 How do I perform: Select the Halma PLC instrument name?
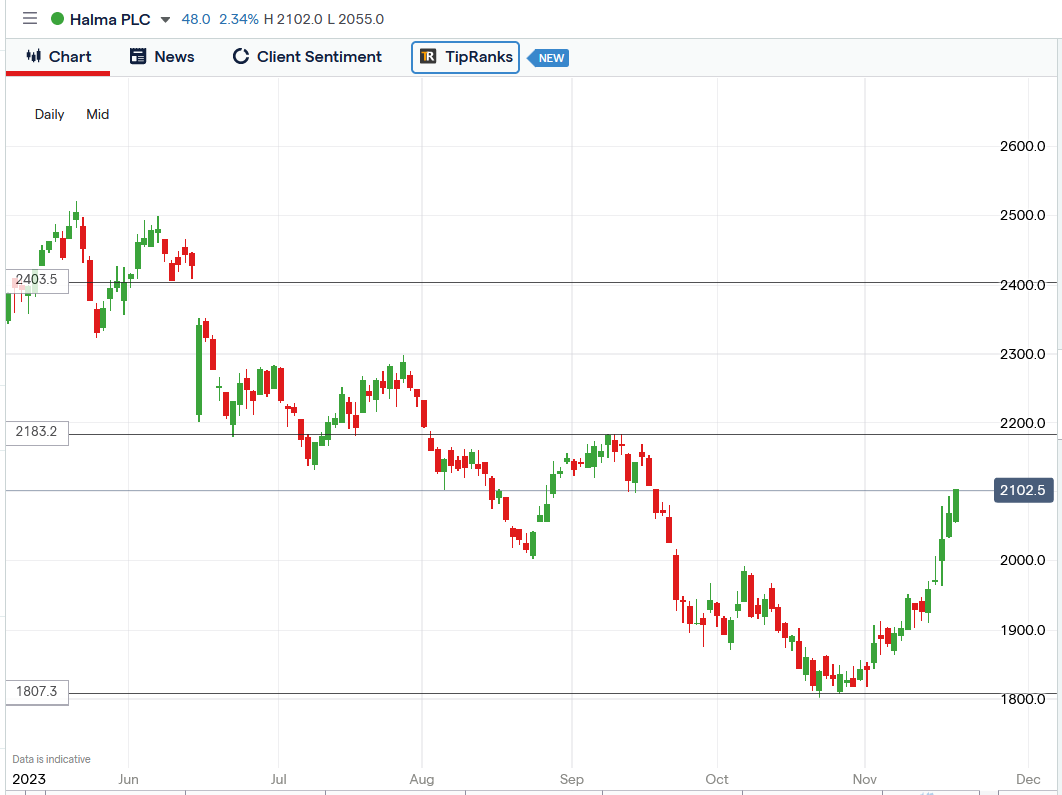110,20
